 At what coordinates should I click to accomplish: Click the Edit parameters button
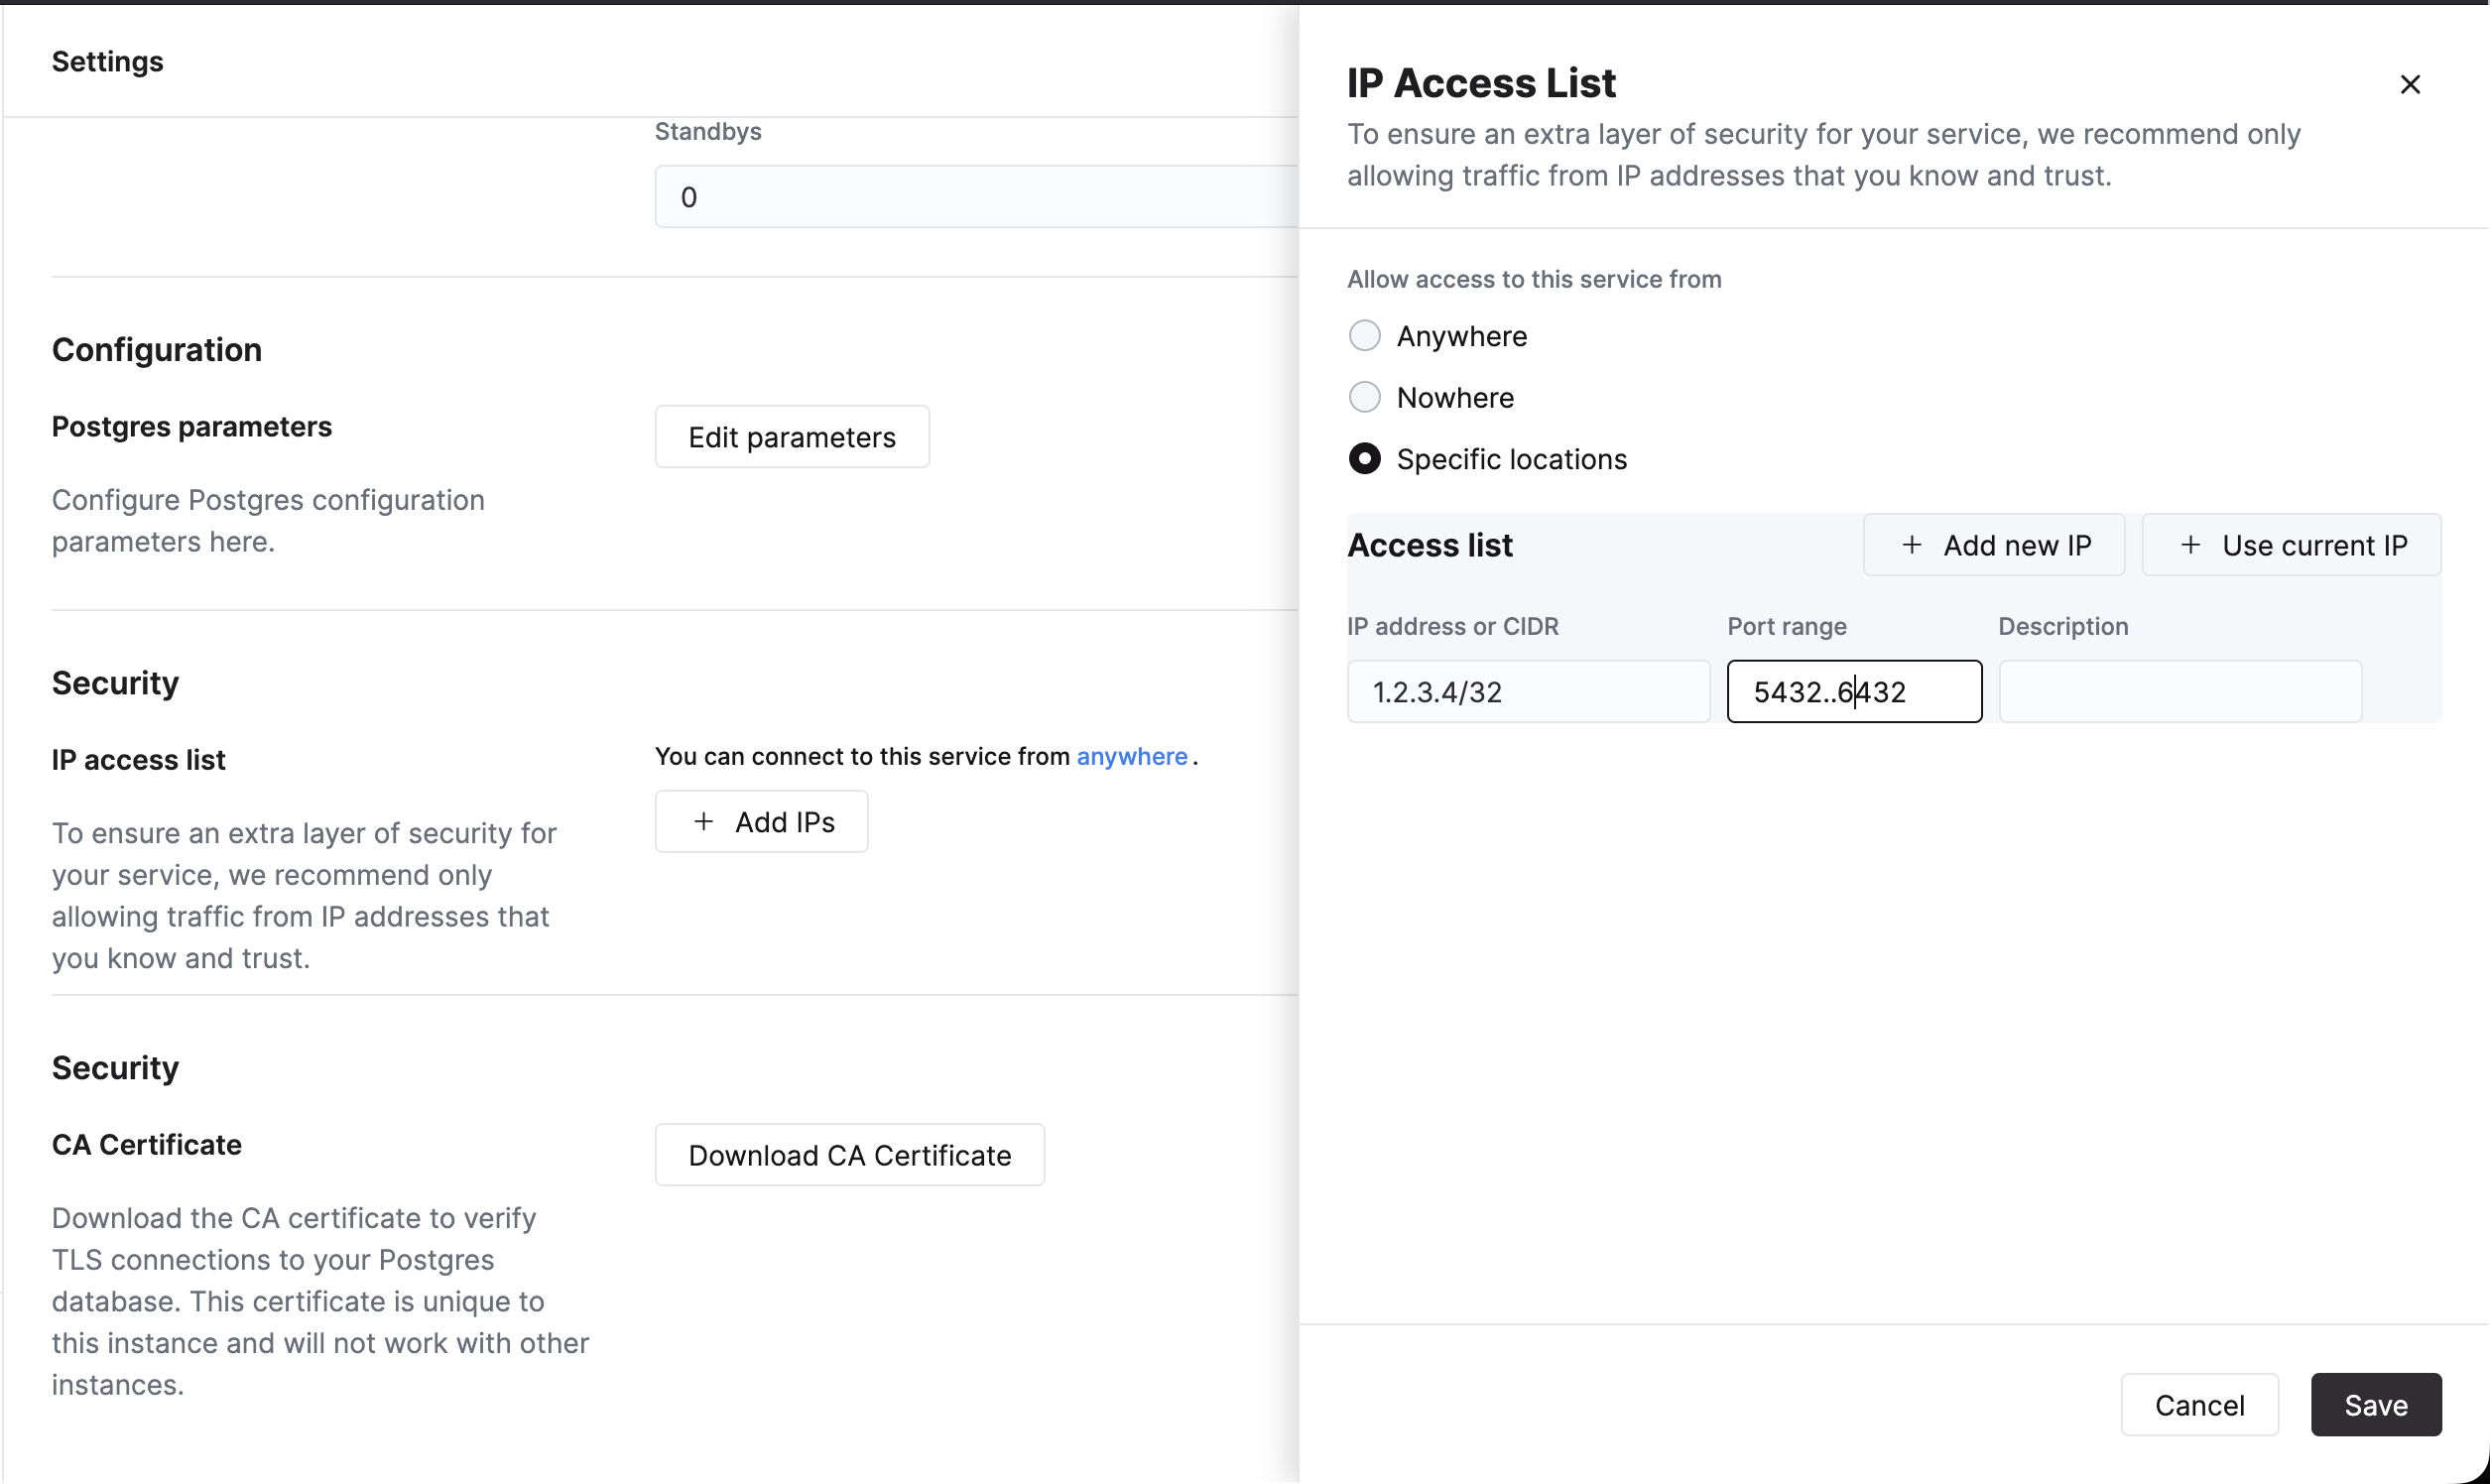click(791, 436)
